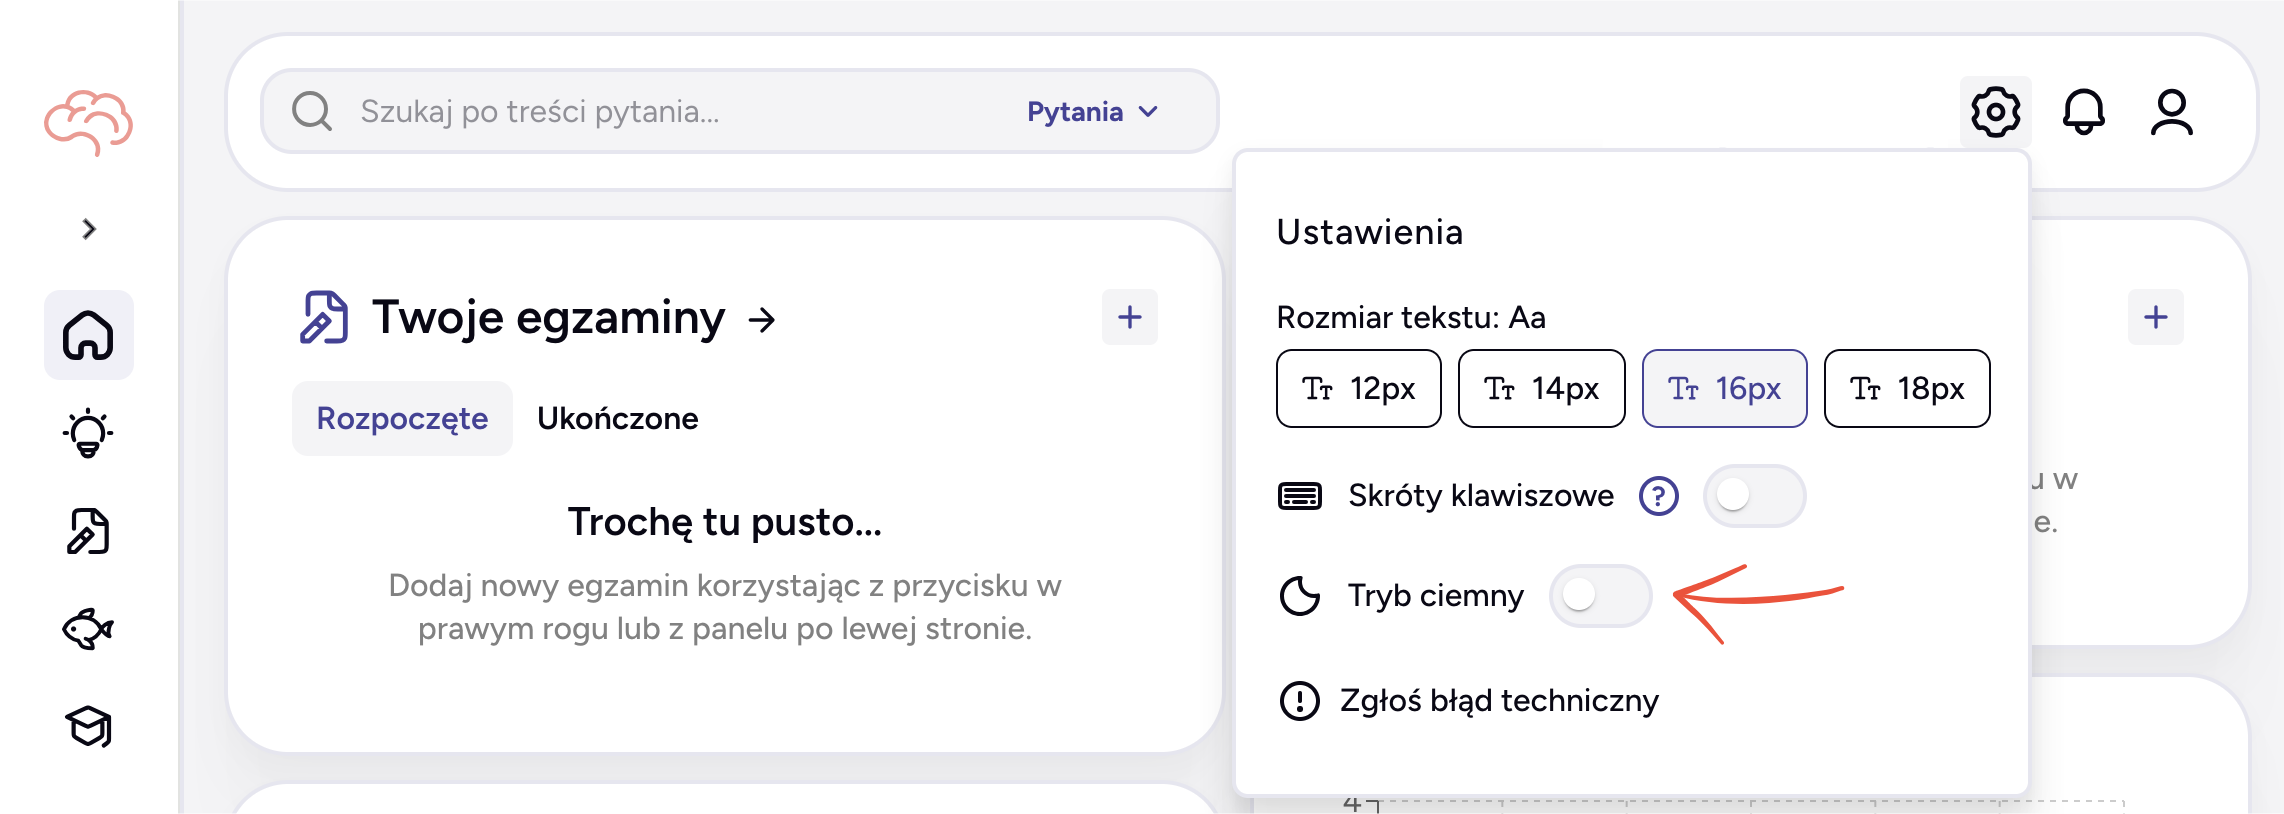Open the graduation cap section in sidebar

89,727
